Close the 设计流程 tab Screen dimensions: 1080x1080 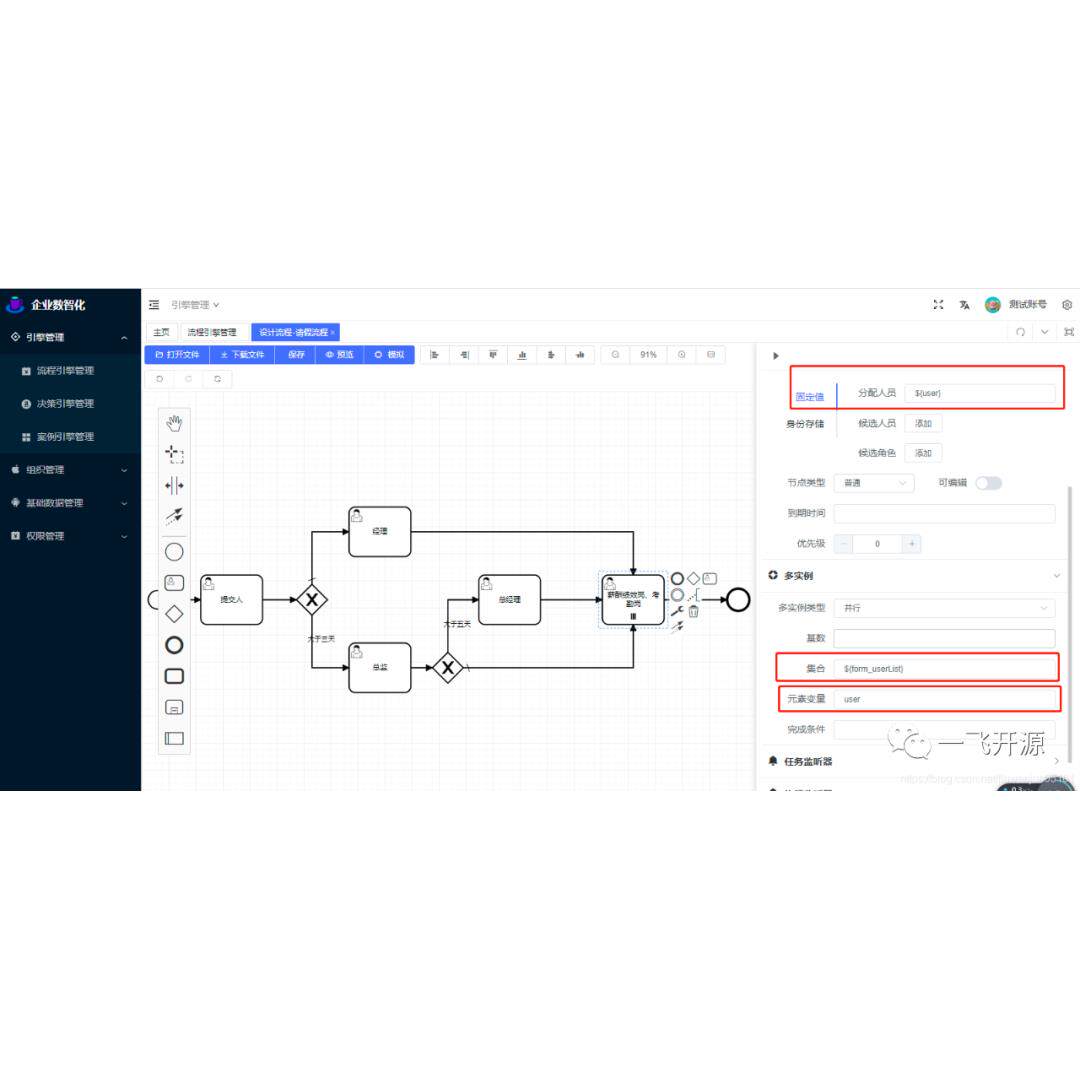tap(333, 333)
